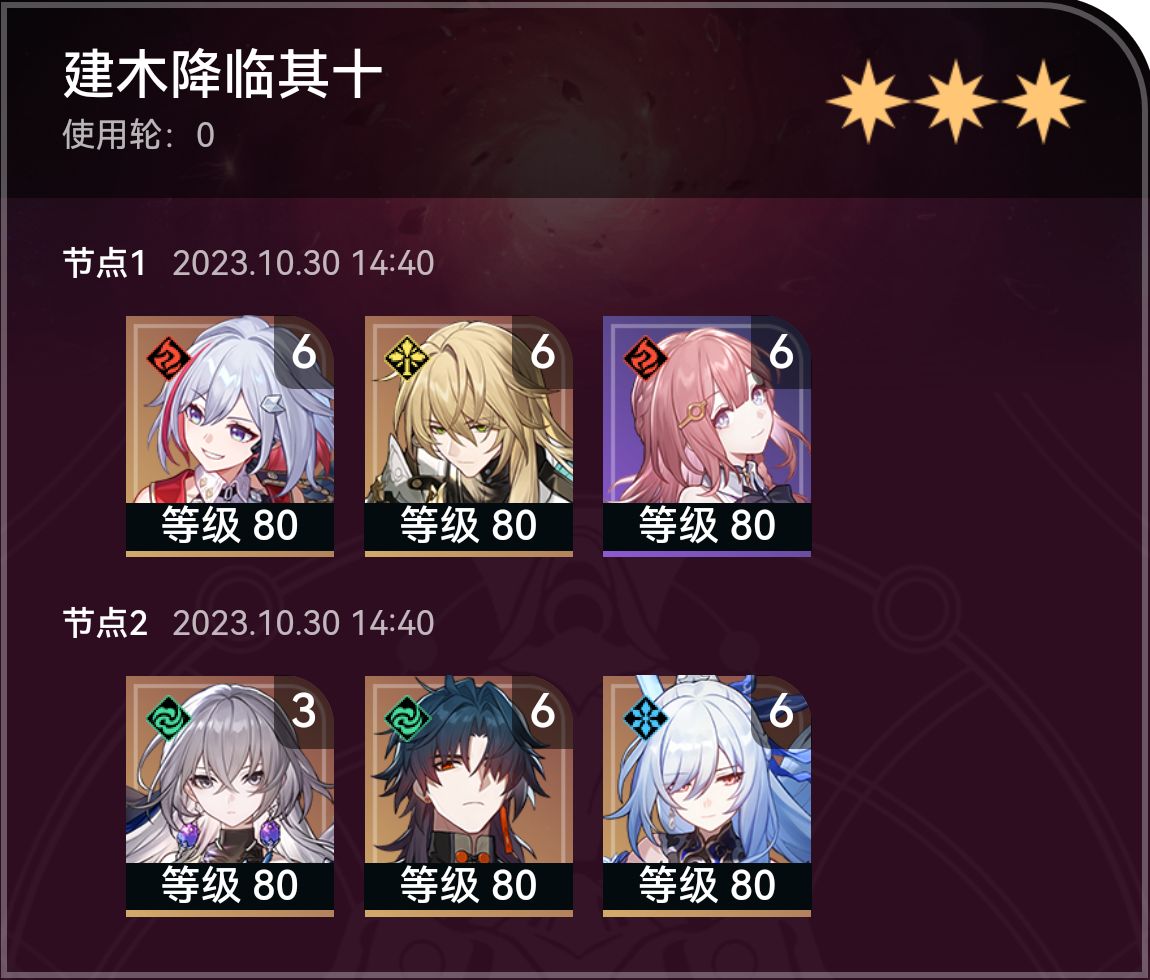Click the Fire element icon on Topaz card

pos(168,359)
